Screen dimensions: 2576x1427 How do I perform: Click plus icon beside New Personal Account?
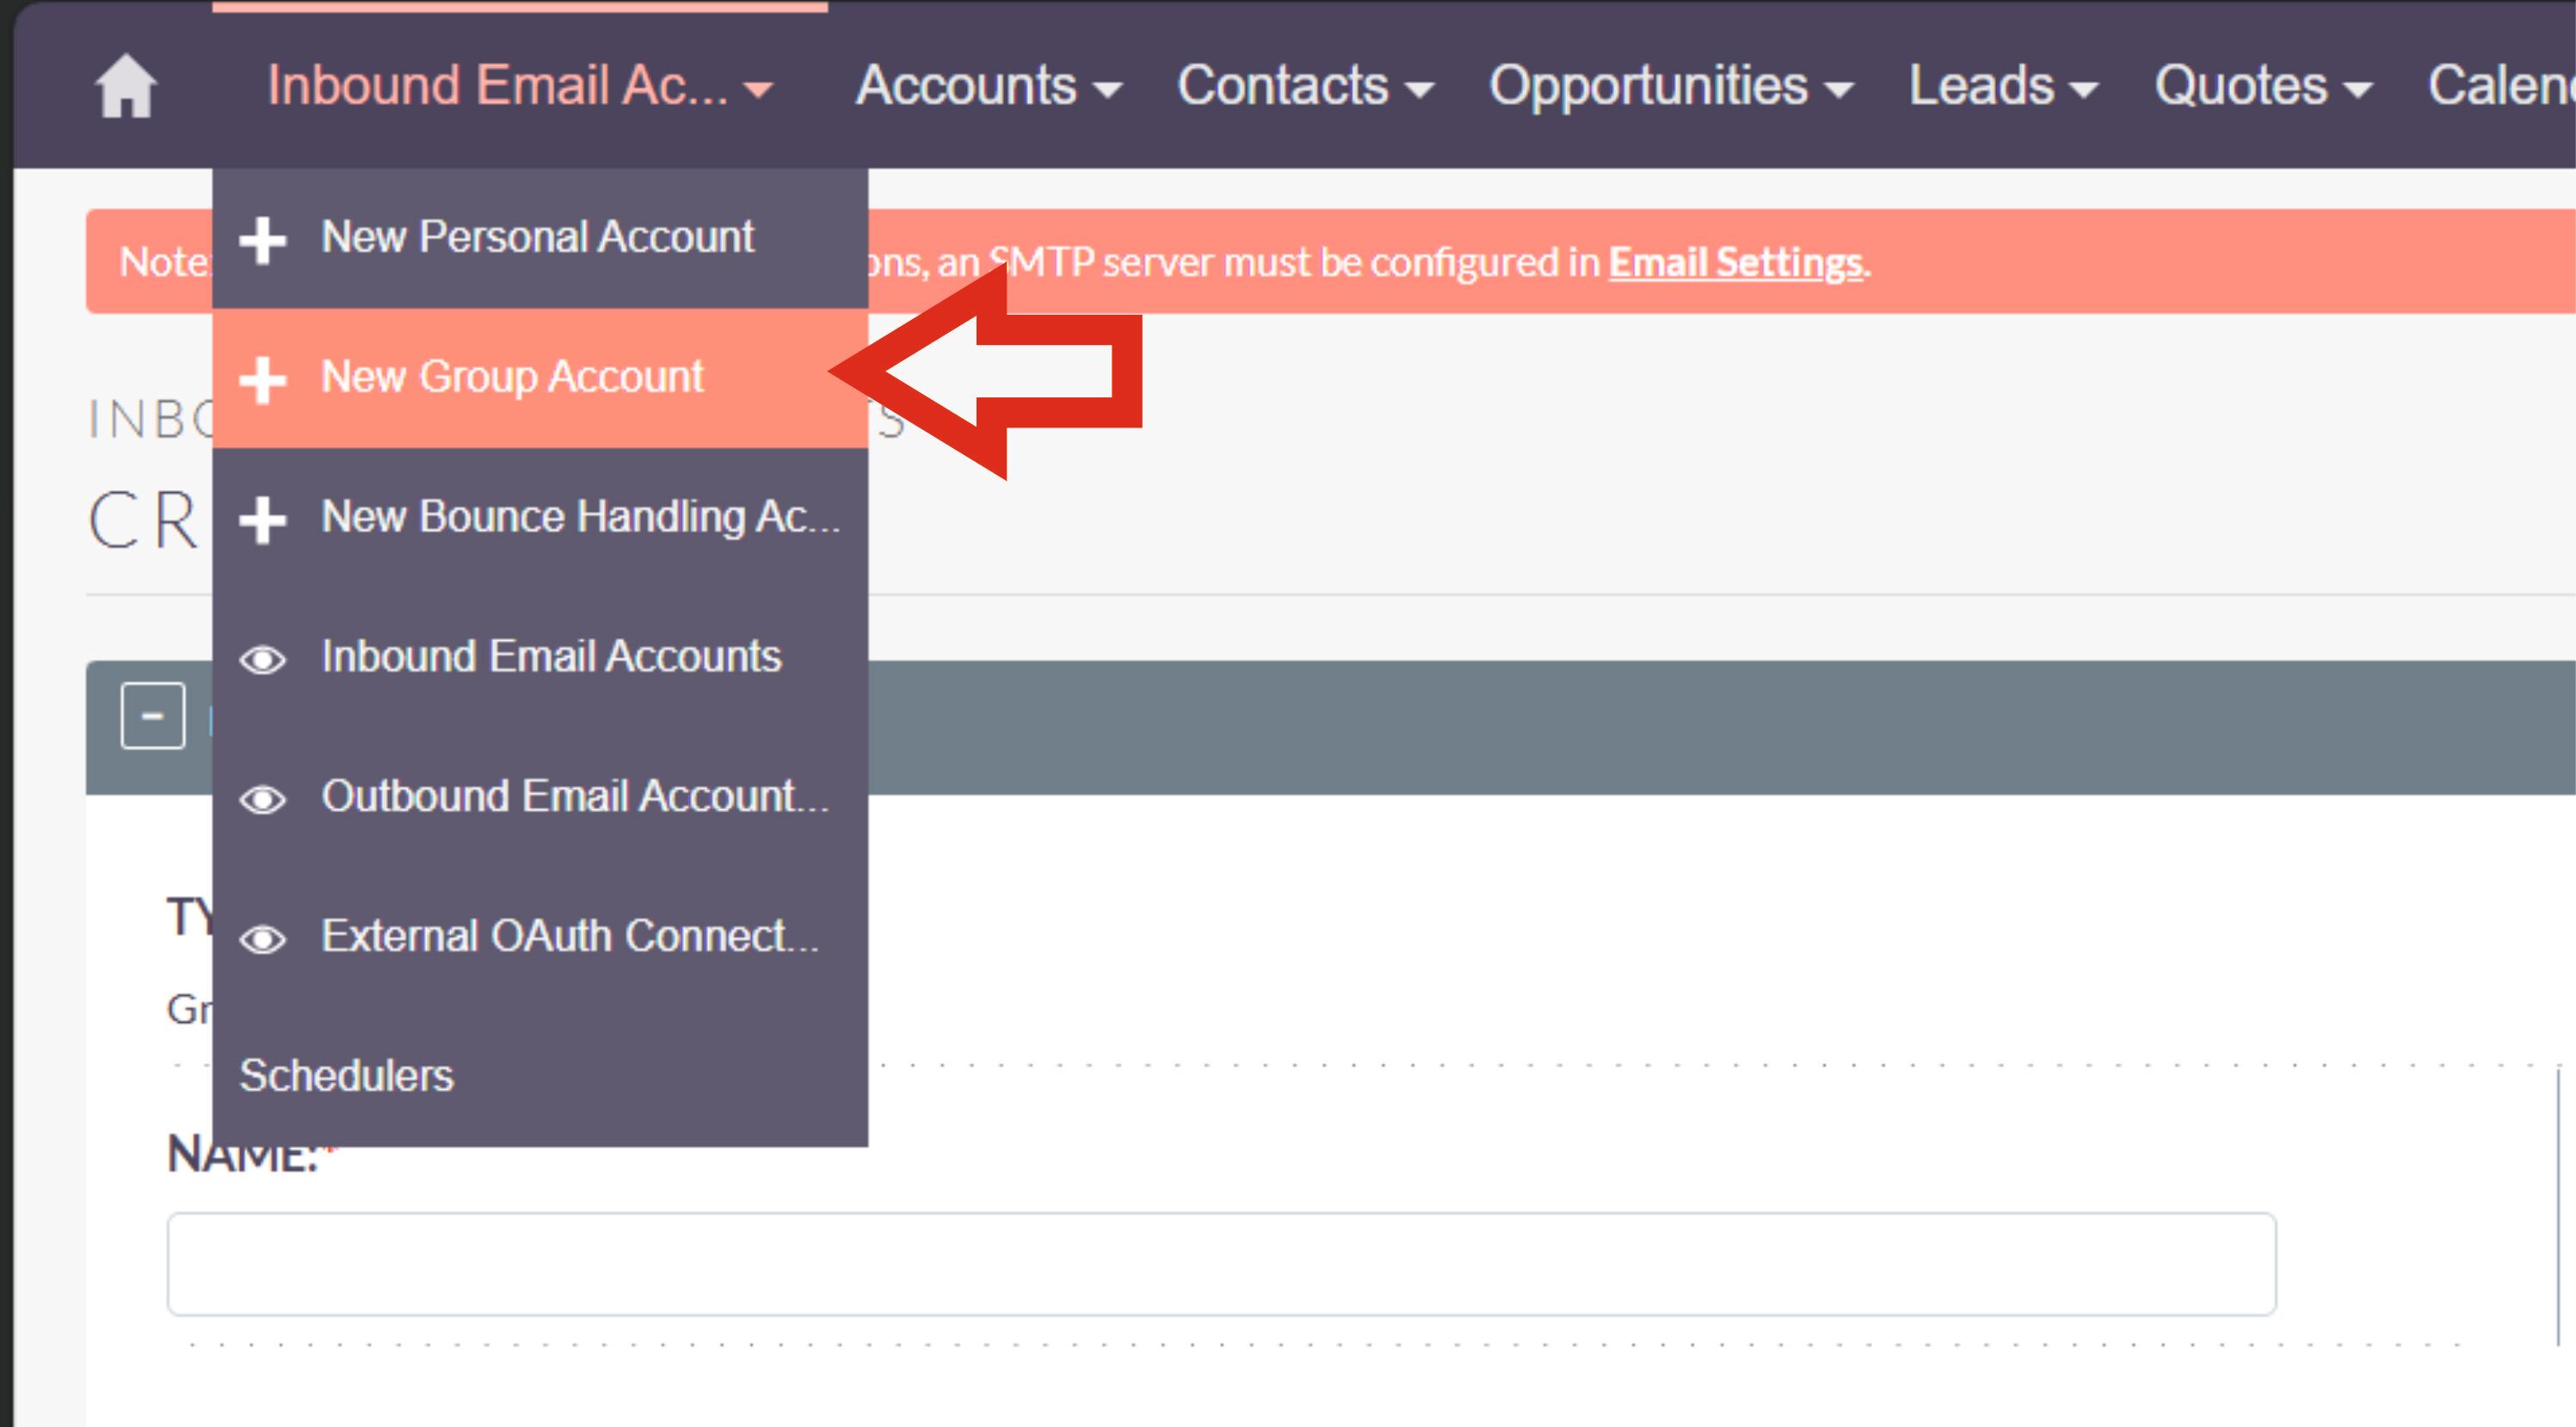tap(263, 240)
